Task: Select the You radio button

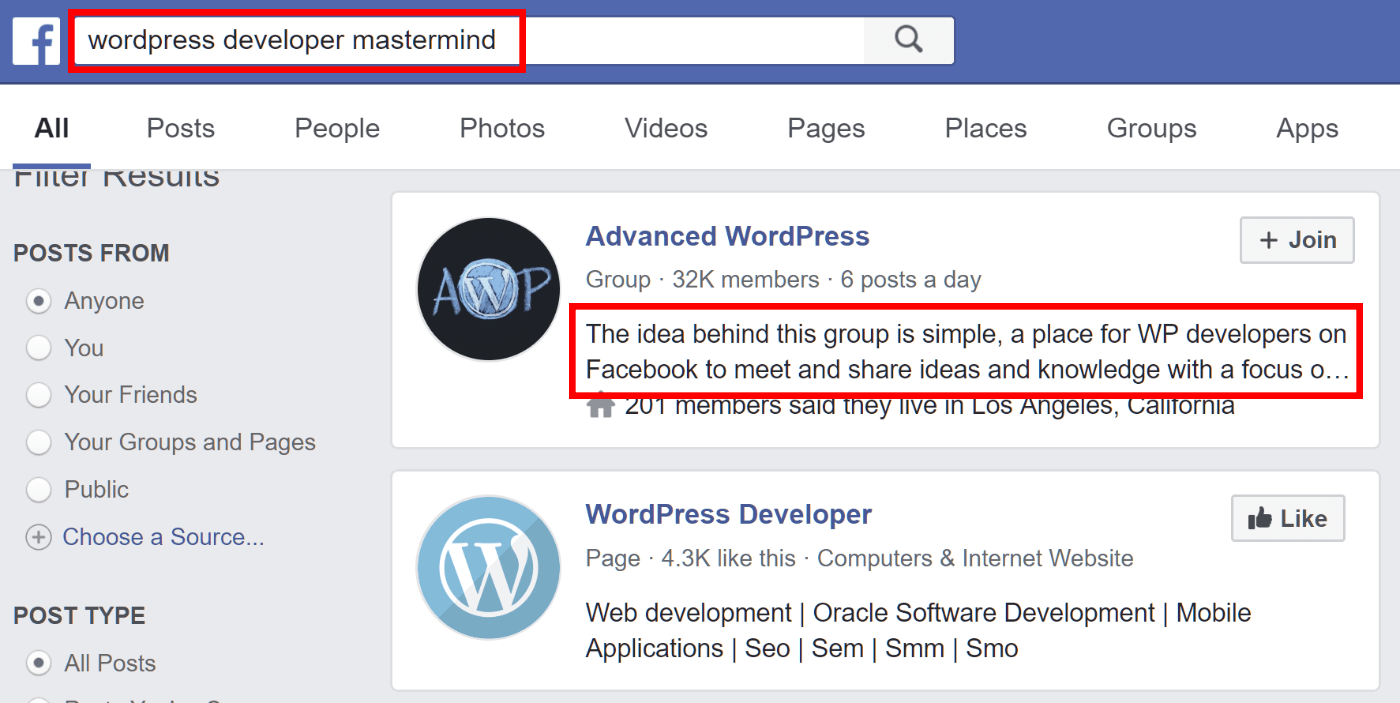Action: click(x=38, y=348)
